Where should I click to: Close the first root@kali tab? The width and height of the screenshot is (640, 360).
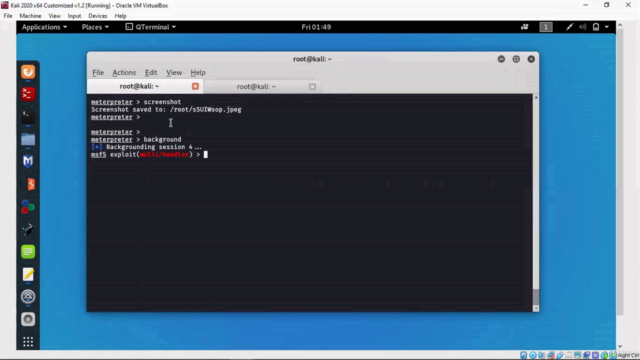point(195,86)
